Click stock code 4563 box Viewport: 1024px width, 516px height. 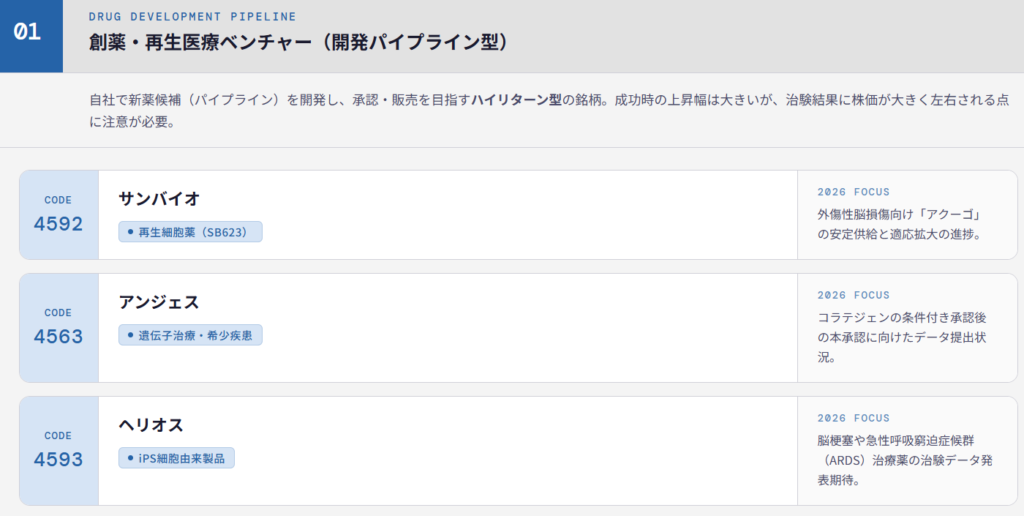(58, 328)
